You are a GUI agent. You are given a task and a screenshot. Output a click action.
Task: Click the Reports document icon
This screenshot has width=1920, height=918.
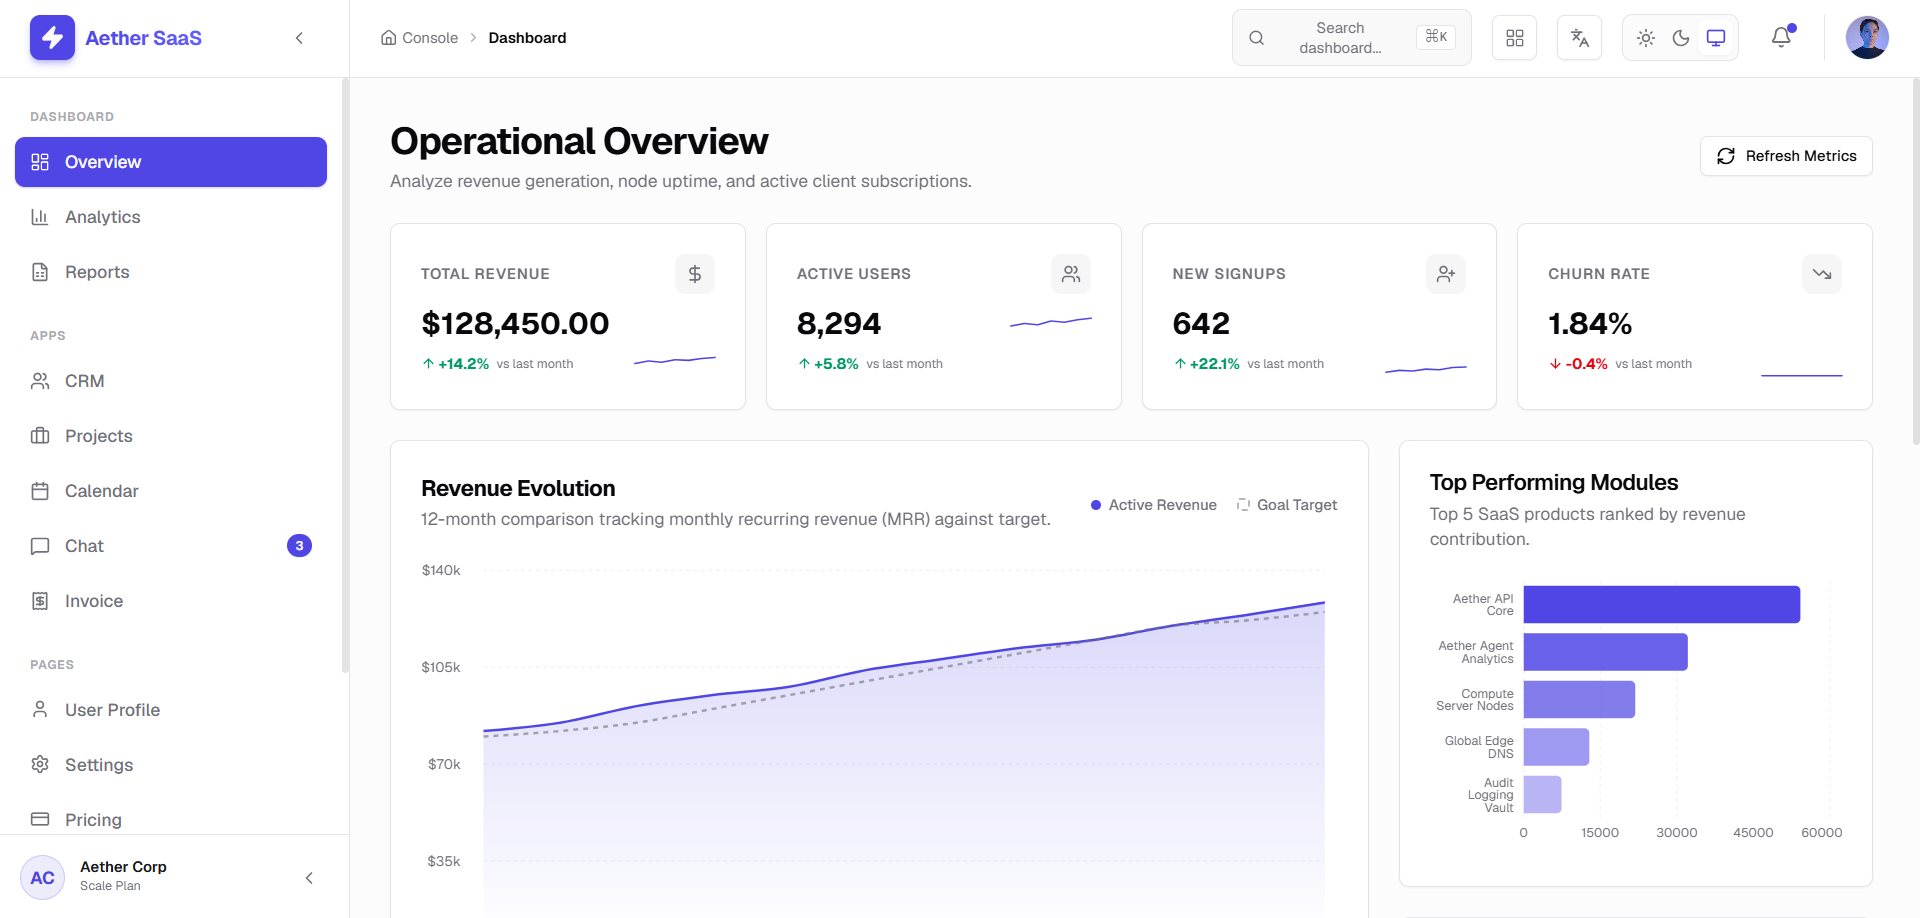pyautogui.click(x=40, y=272)
